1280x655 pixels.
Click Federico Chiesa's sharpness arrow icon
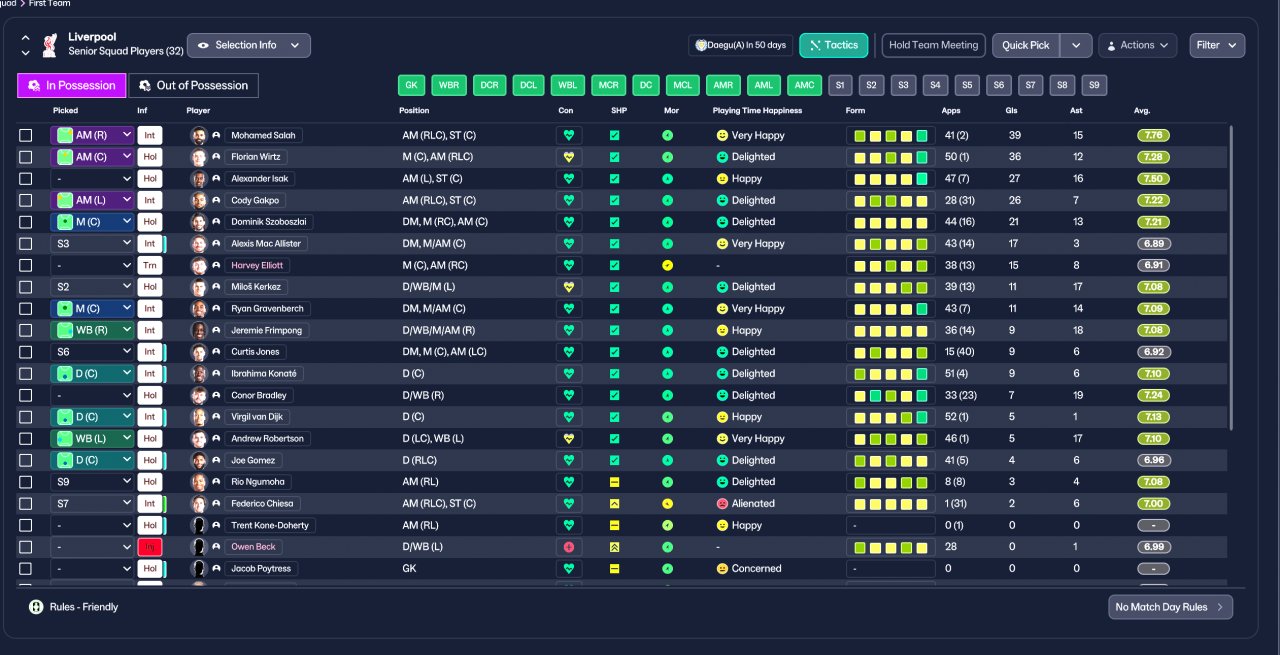[x=614, y=504]
